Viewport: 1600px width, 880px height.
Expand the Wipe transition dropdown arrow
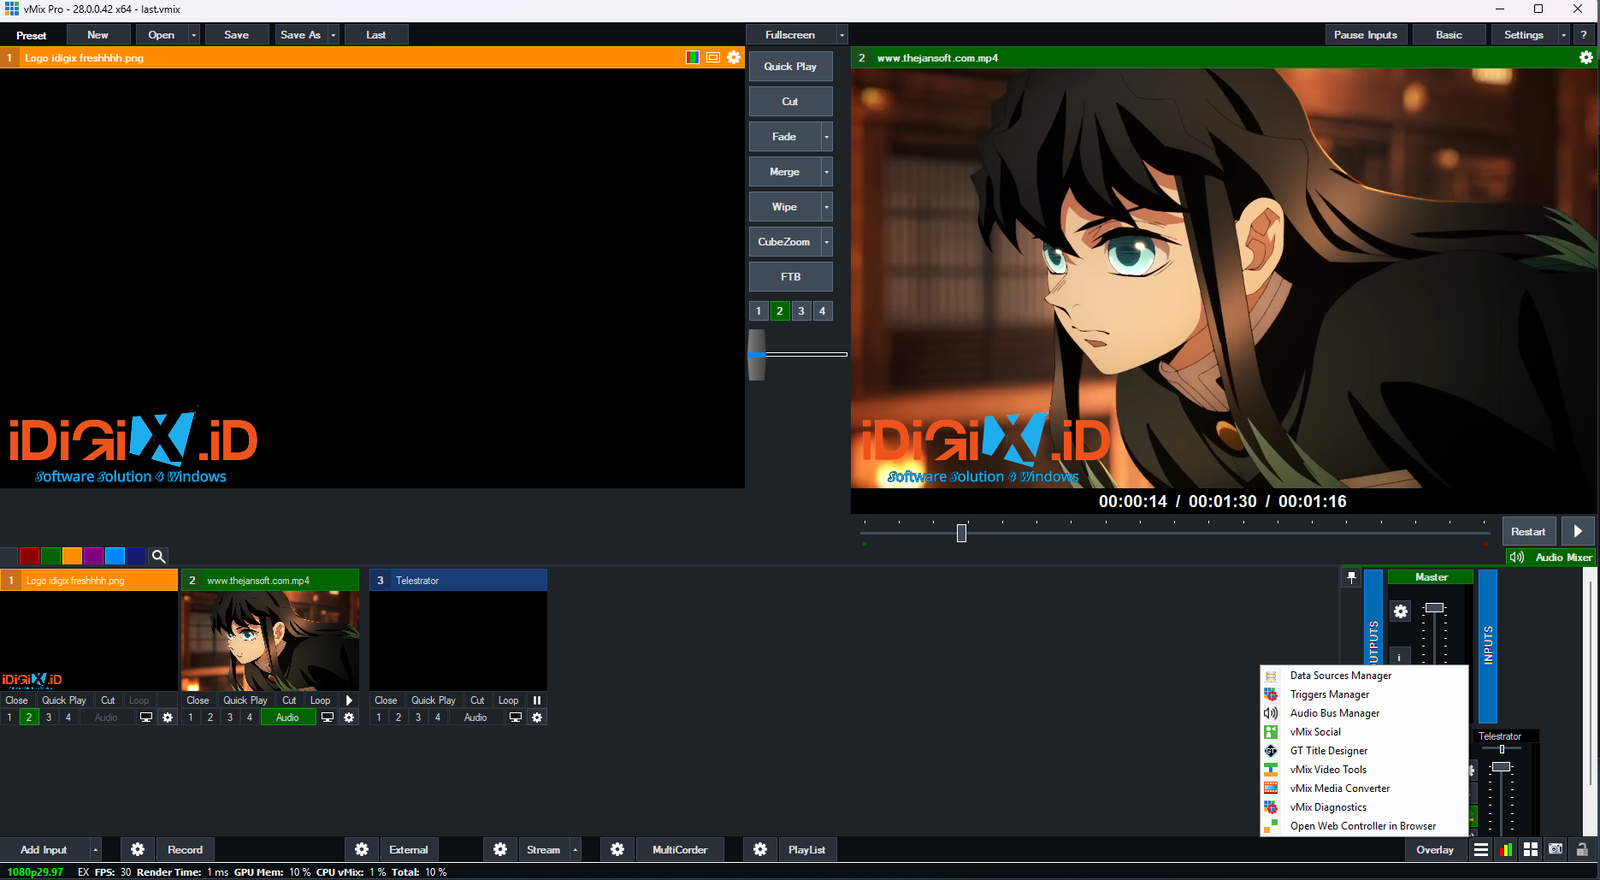(827, 207)
